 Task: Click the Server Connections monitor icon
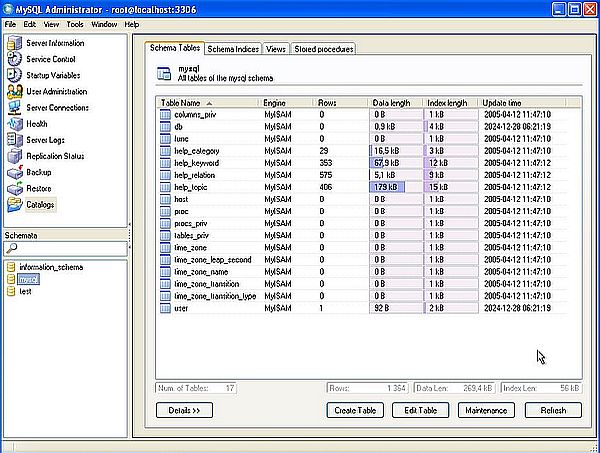point(15,108)
